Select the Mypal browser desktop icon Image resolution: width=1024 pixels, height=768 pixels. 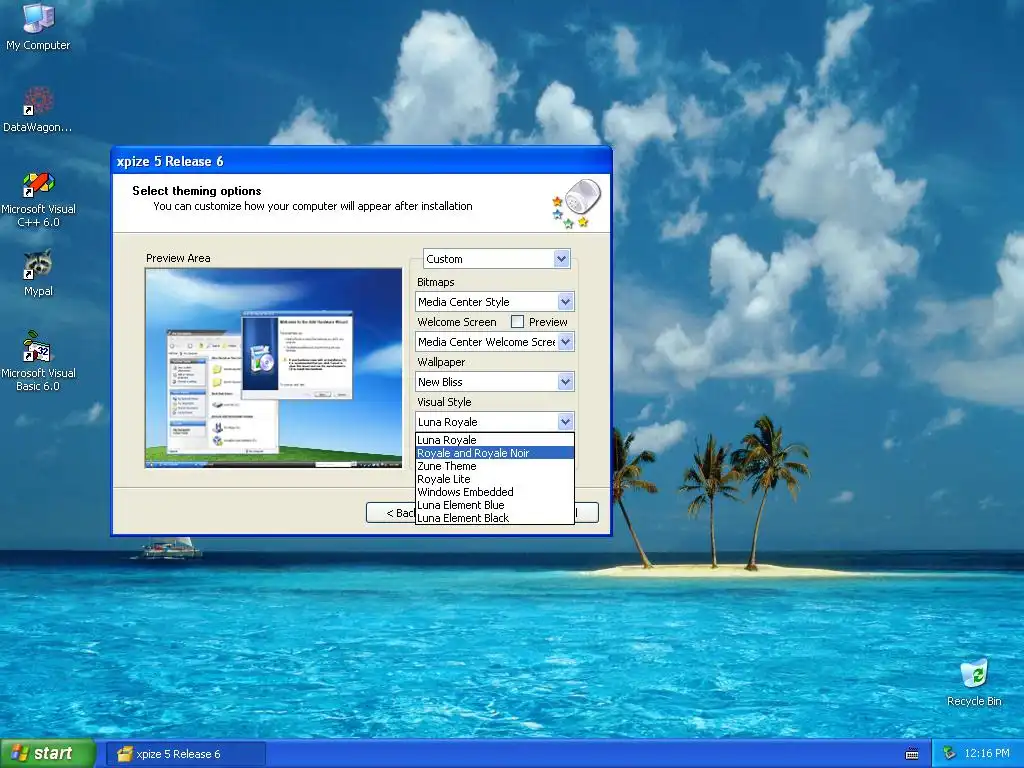click(x=38, y=273)
